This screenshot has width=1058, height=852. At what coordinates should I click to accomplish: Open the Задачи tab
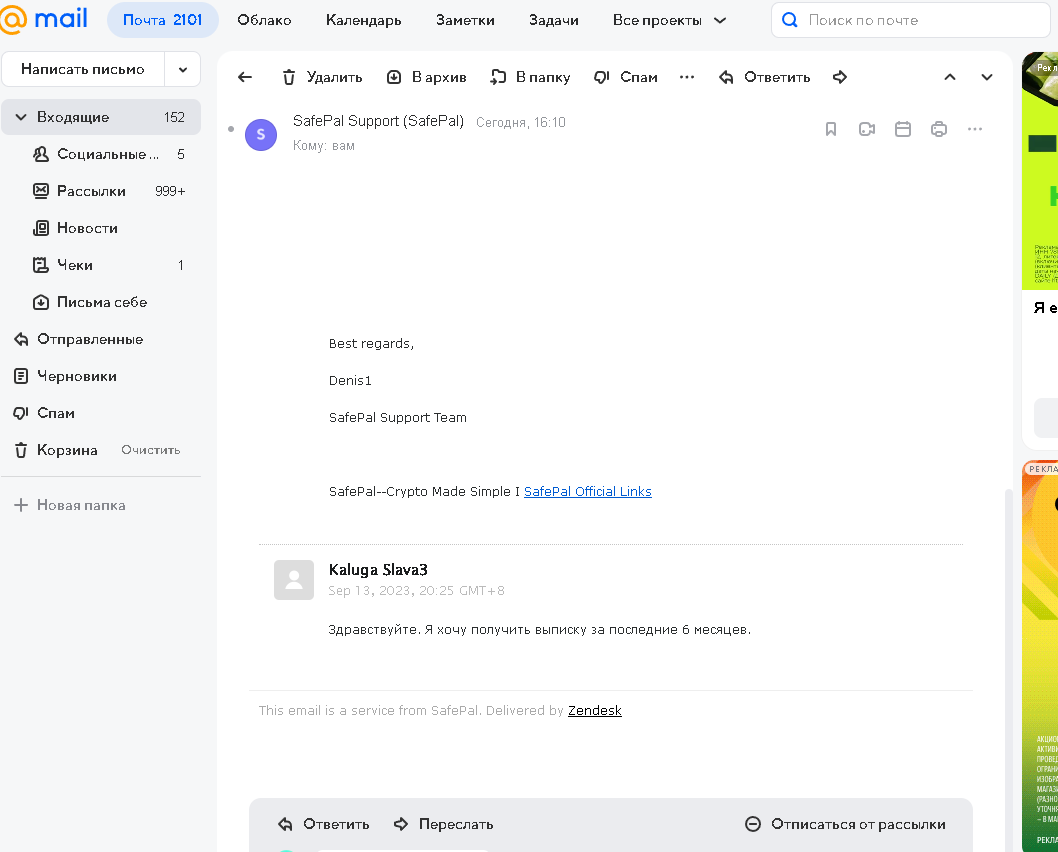(554, 20)
